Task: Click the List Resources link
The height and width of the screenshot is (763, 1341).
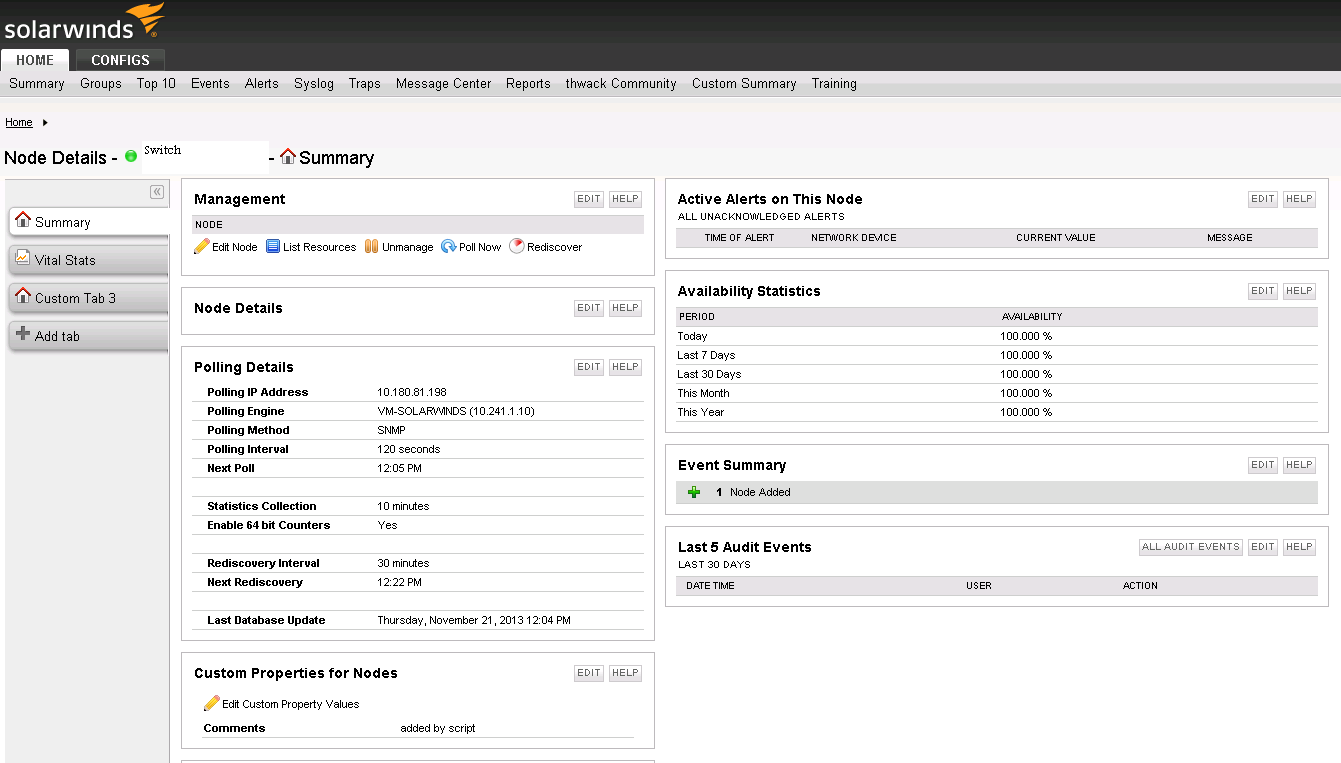Action: tap(319, 247)
